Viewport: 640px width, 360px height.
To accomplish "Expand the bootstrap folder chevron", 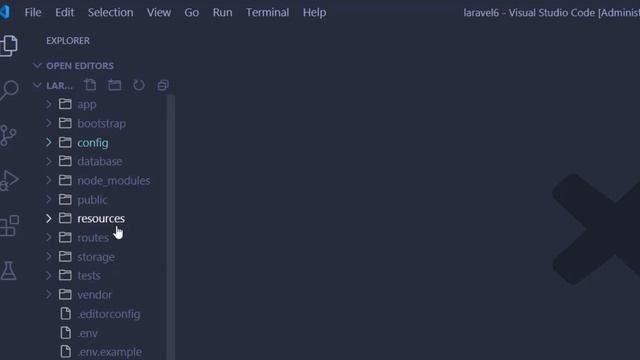I will [49, 123].
